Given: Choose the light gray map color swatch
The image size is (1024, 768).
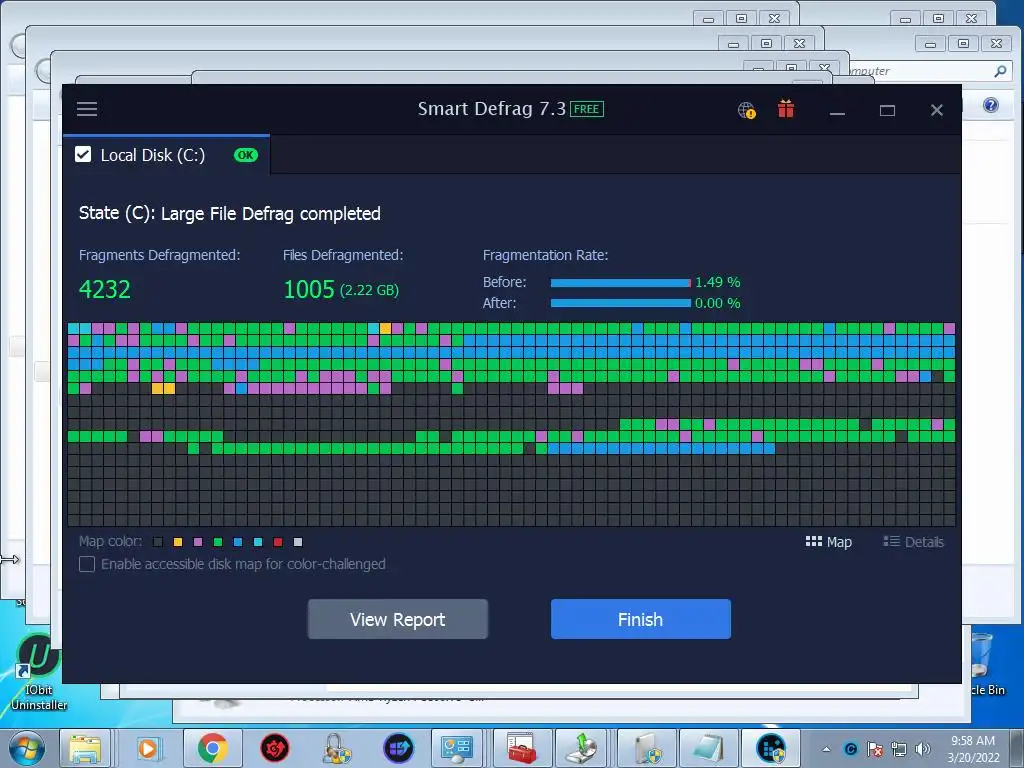Looking at the screenshot, I should (x=298, y=542).
